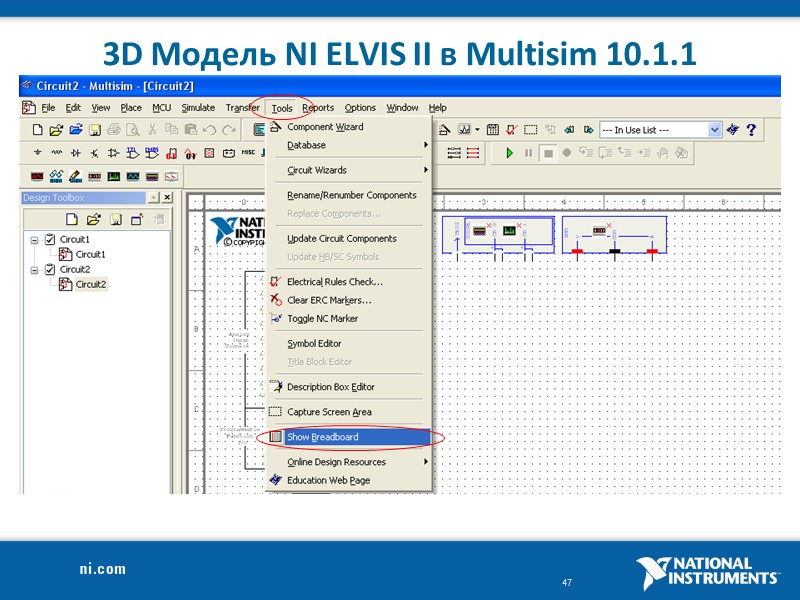Run the simulation with green play button
The image size is (800, 600).
pos(509,153)
